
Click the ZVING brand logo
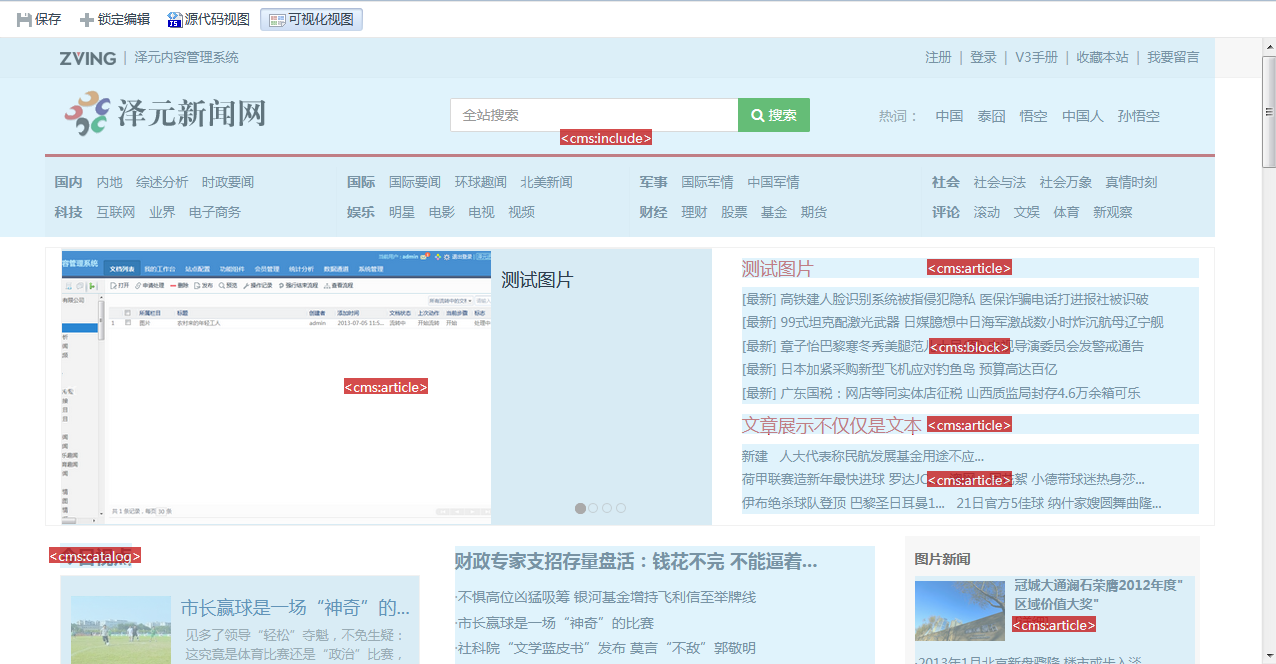87,58
